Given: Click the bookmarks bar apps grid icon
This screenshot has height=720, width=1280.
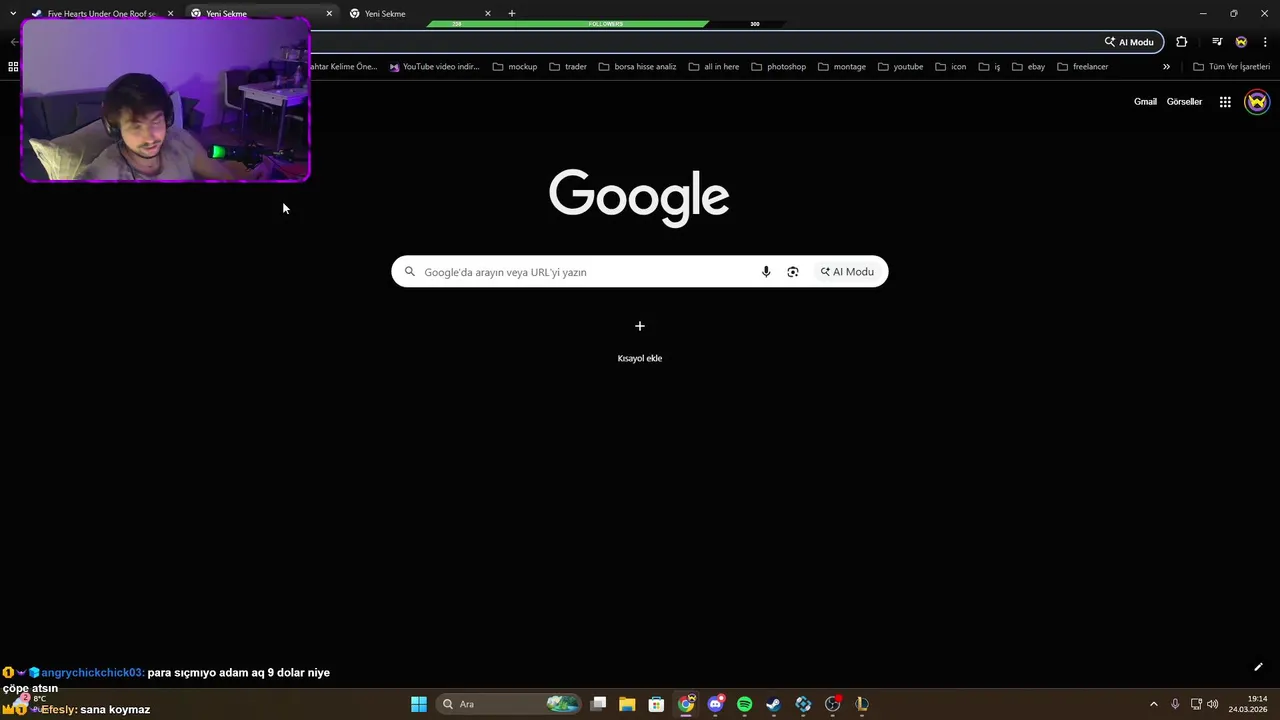Looking at the screenshot, I should click(x=13, y=67).
